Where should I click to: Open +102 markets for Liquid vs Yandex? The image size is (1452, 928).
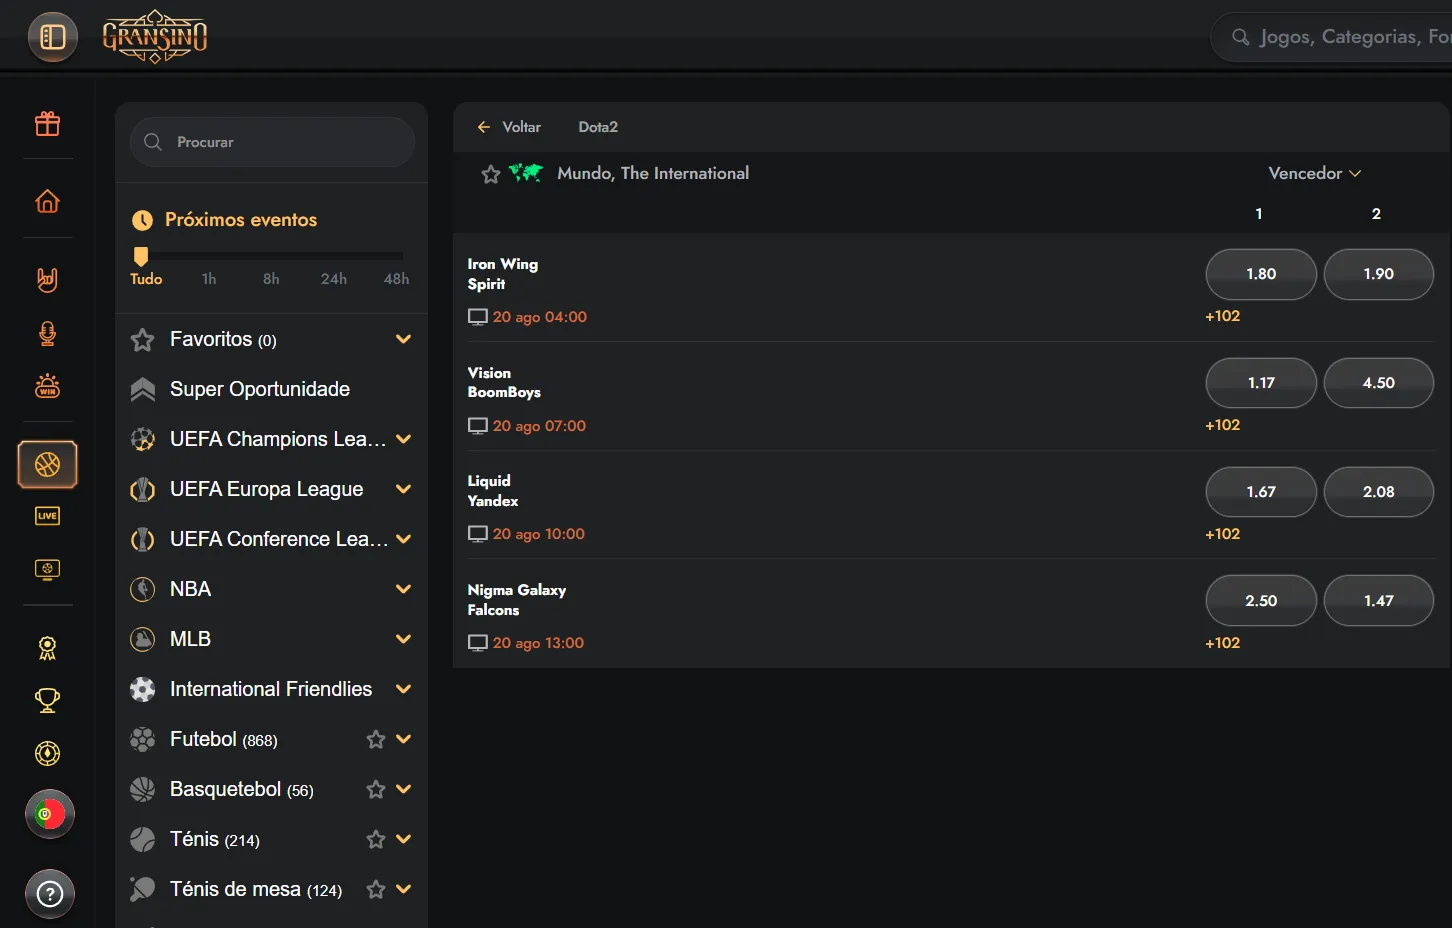click(1222, 534)
